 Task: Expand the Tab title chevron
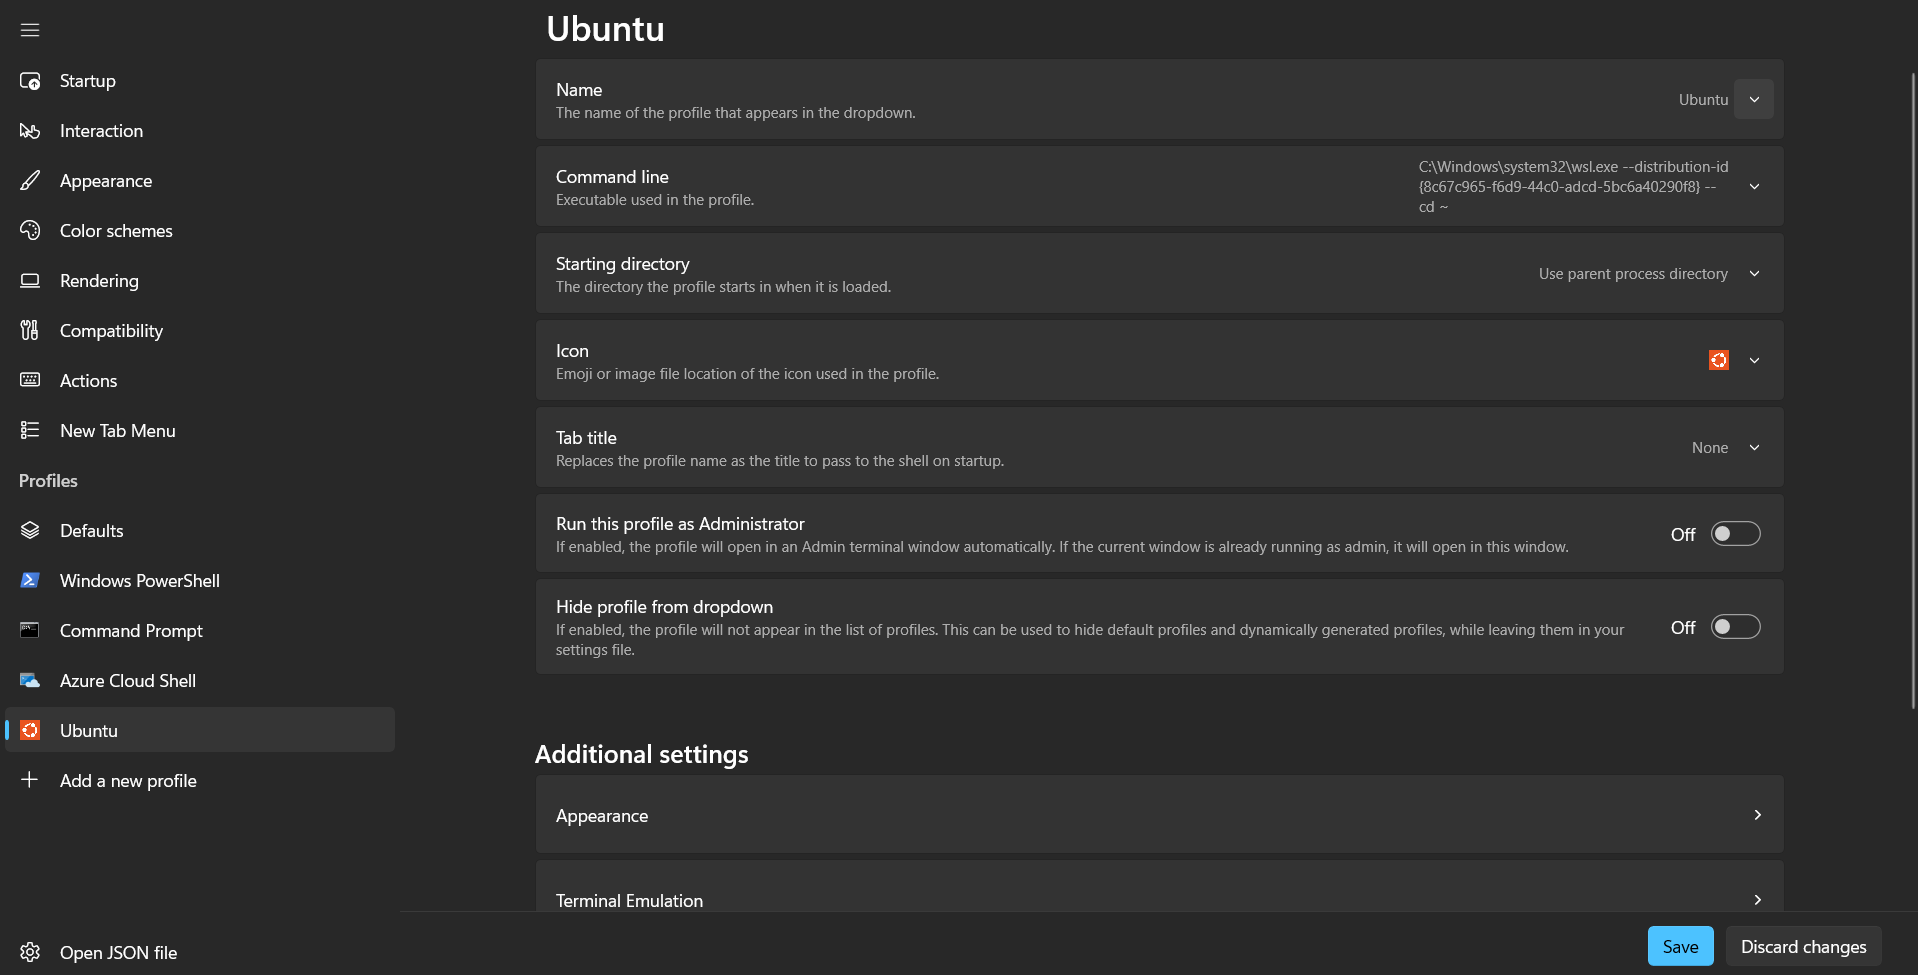[1754, 448]
